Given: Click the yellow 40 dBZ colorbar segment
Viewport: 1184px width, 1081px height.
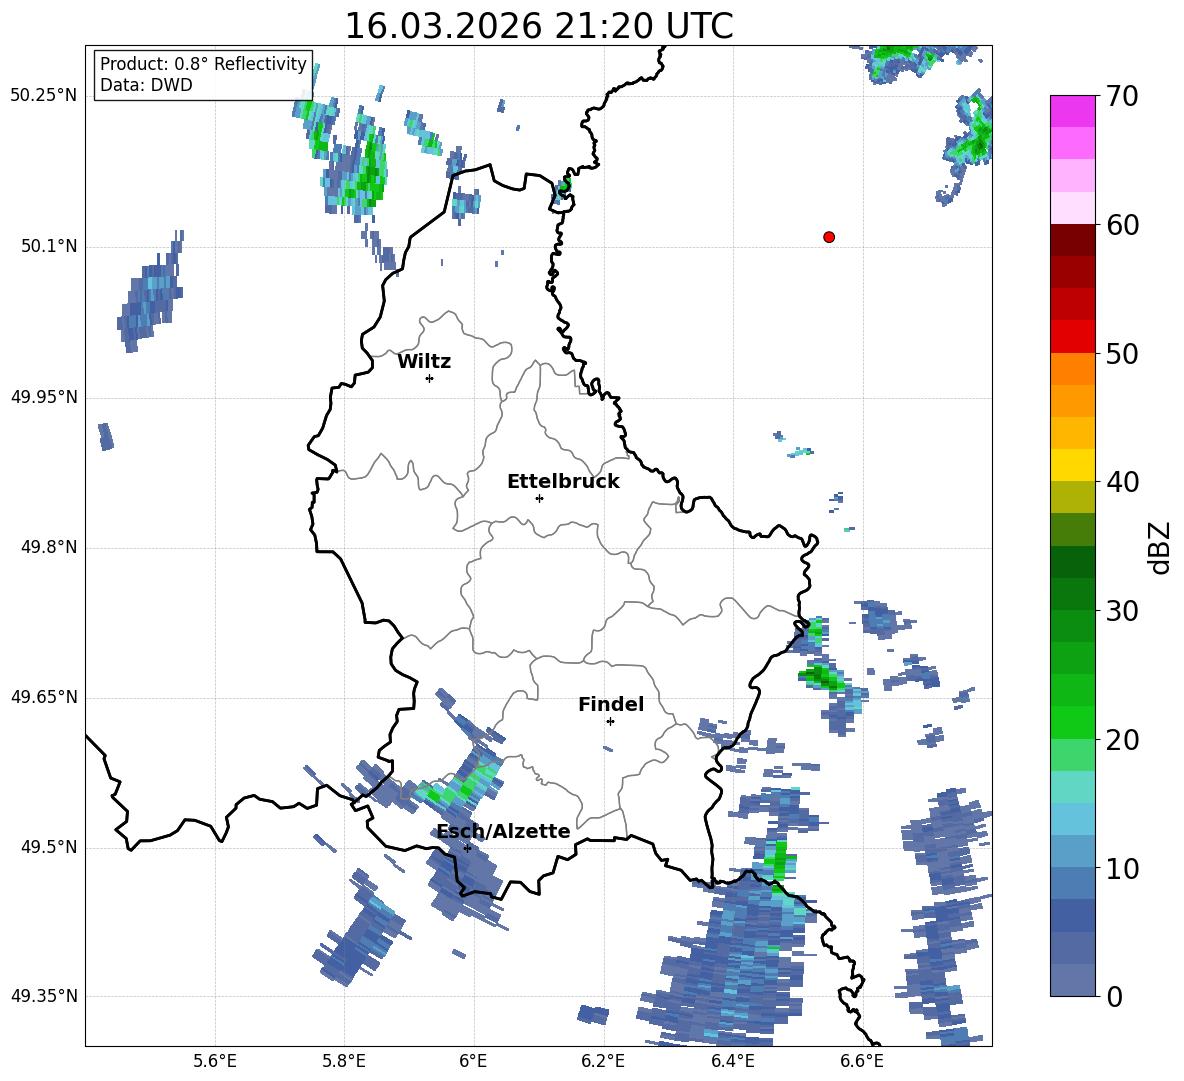Looking at the screenshot, I should [x=1072, y=465].
